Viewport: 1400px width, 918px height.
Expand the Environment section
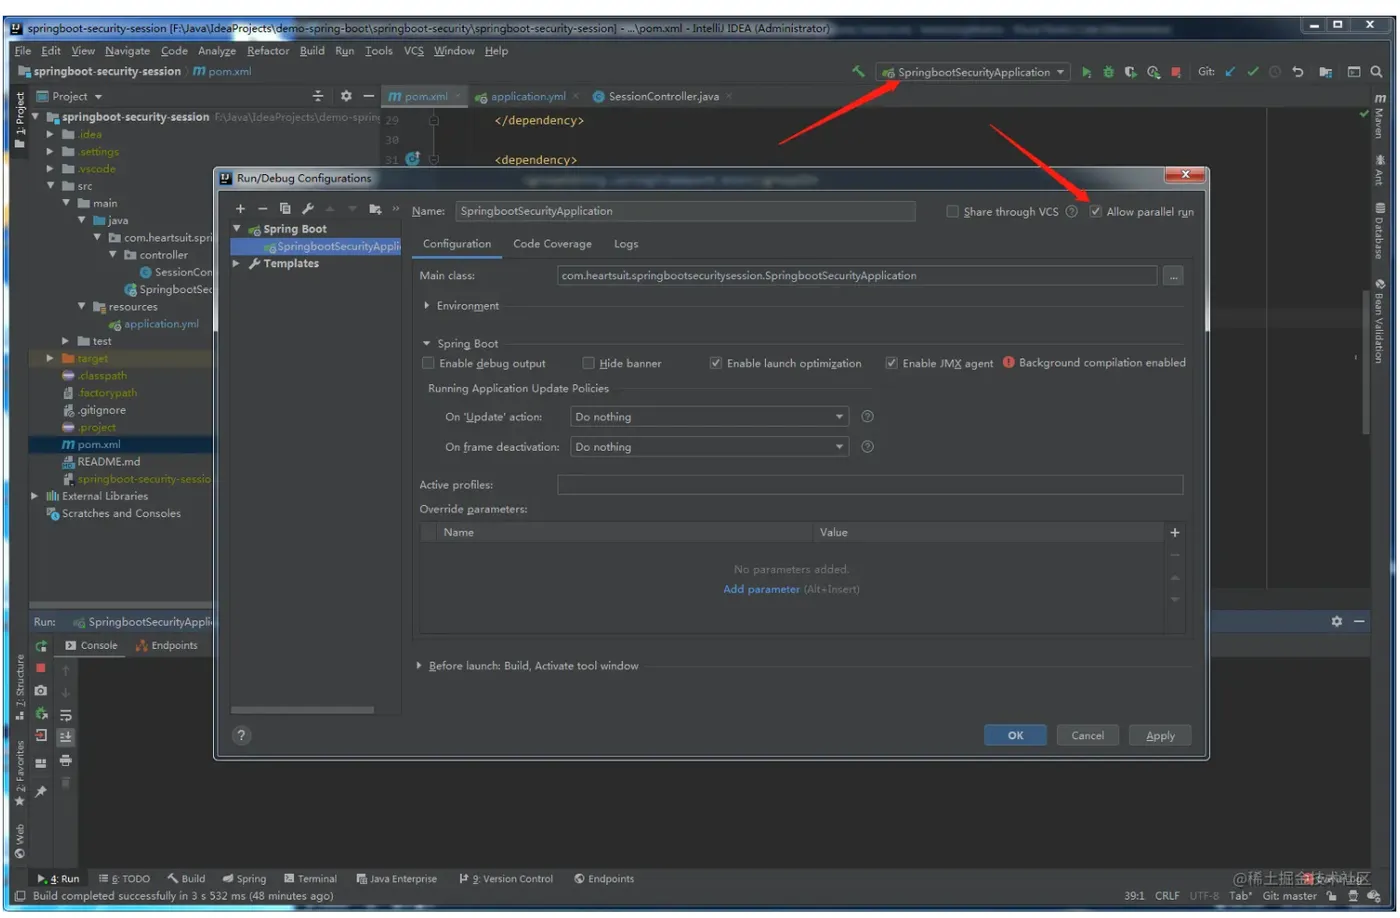point(427,306)
